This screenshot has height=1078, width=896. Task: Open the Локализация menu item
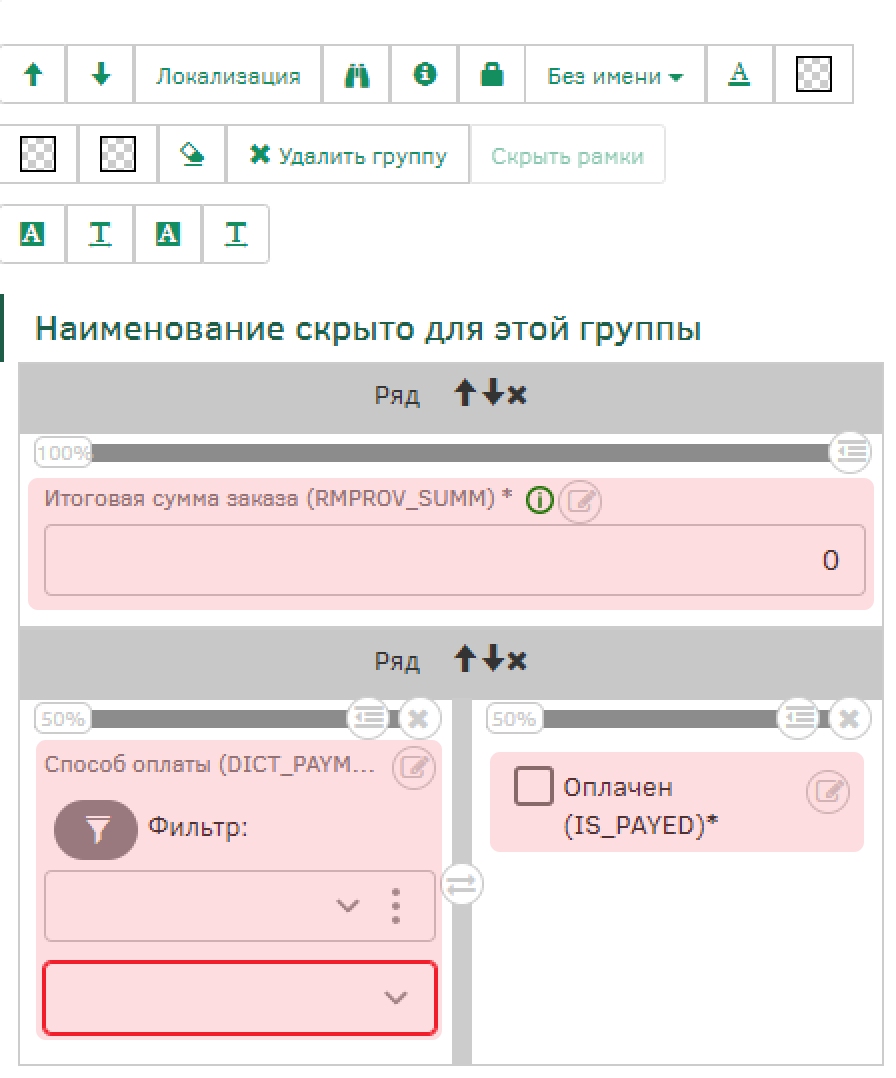(228, 76)
